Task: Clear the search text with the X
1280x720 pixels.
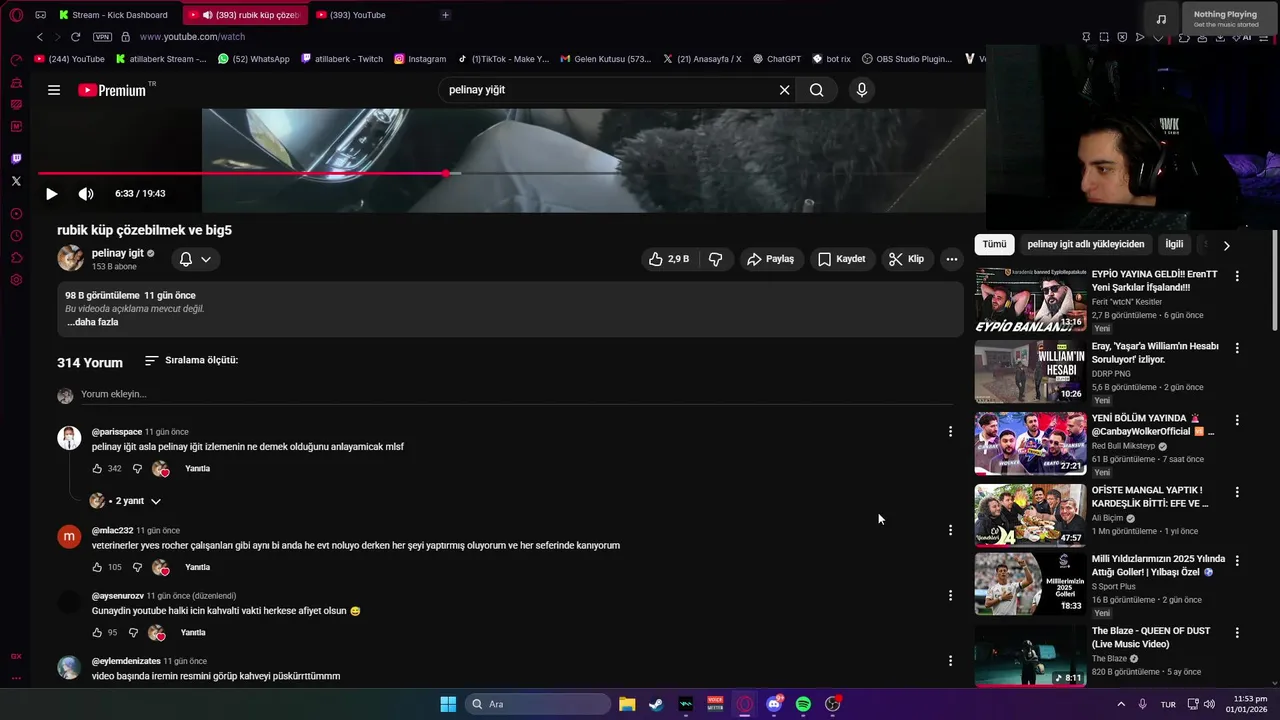Action: (x=785, y=90)
